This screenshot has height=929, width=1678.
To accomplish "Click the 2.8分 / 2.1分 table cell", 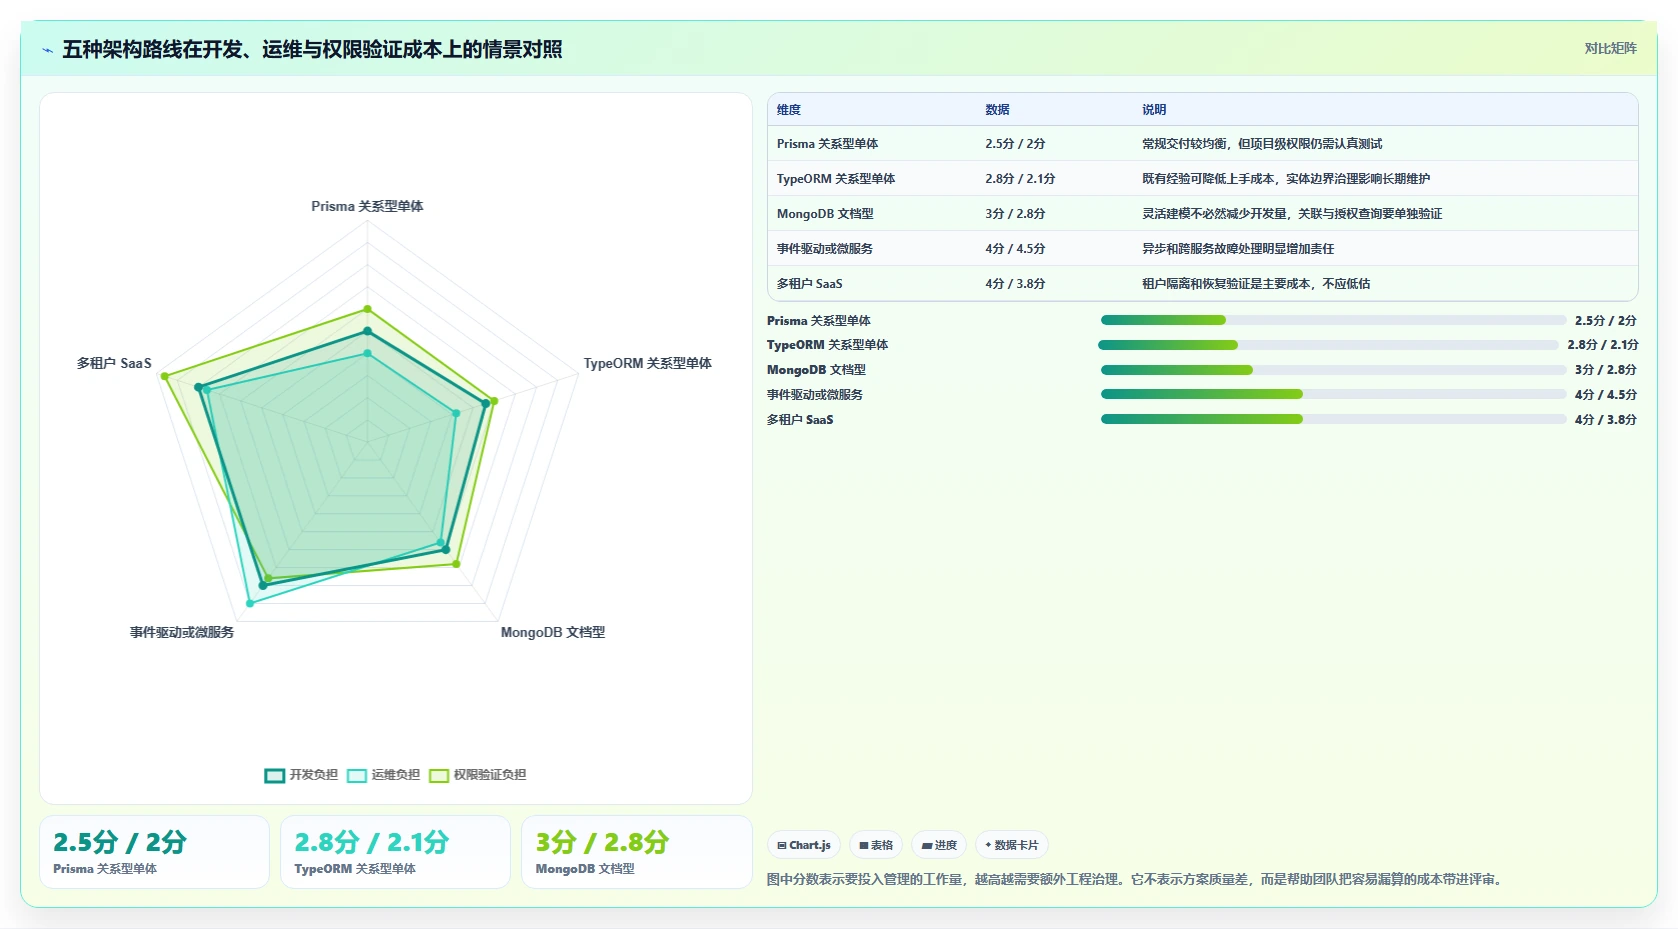I will [x=1020, y=179].
